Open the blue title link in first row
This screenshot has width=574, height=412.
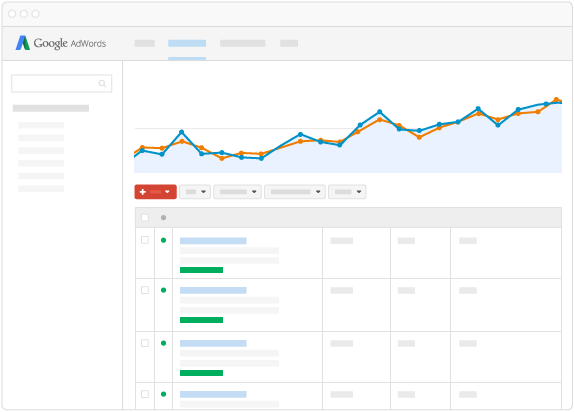click(x=213, y=241)
